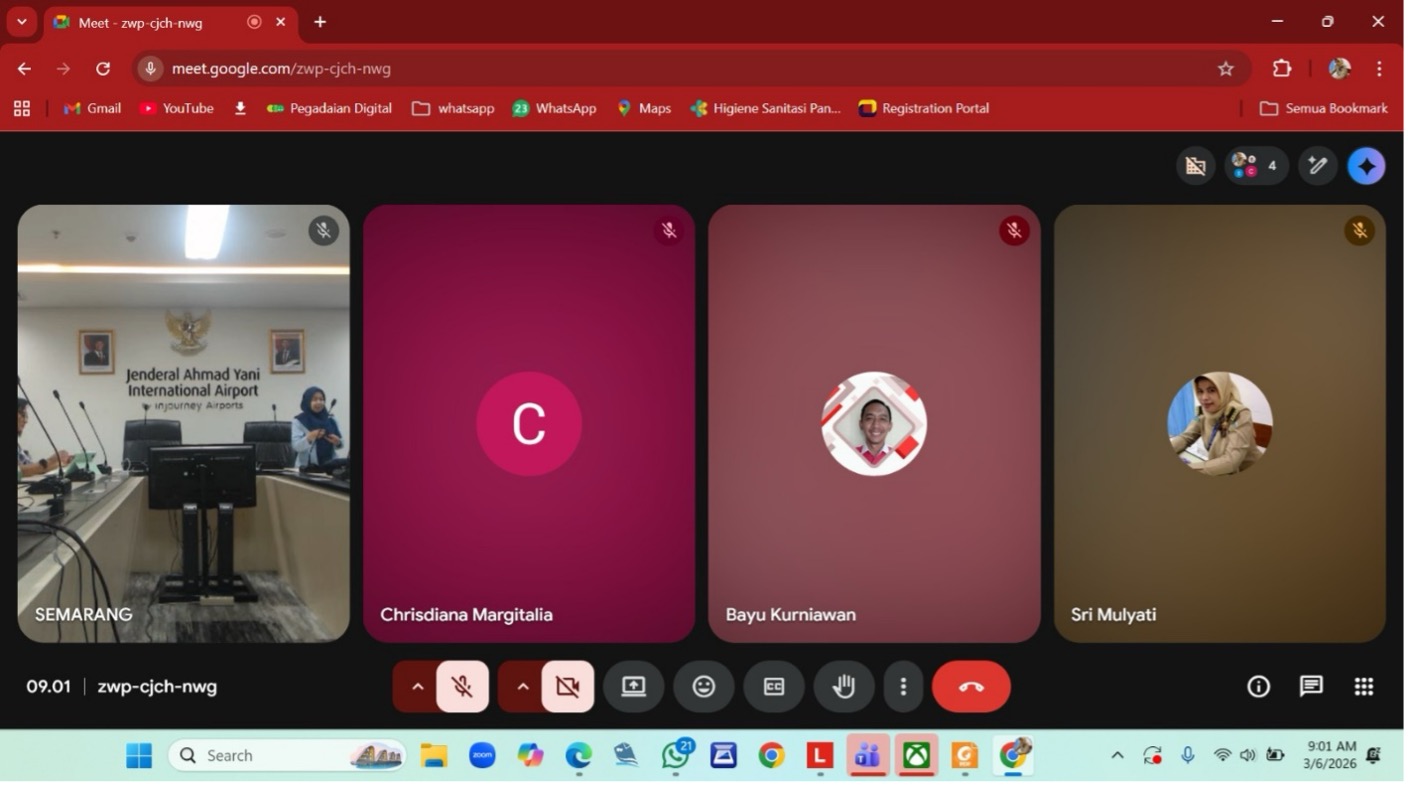This screenshot has width=1408, height=785.
Task: Open the in-call chat panel
Action: (1310, 687)
